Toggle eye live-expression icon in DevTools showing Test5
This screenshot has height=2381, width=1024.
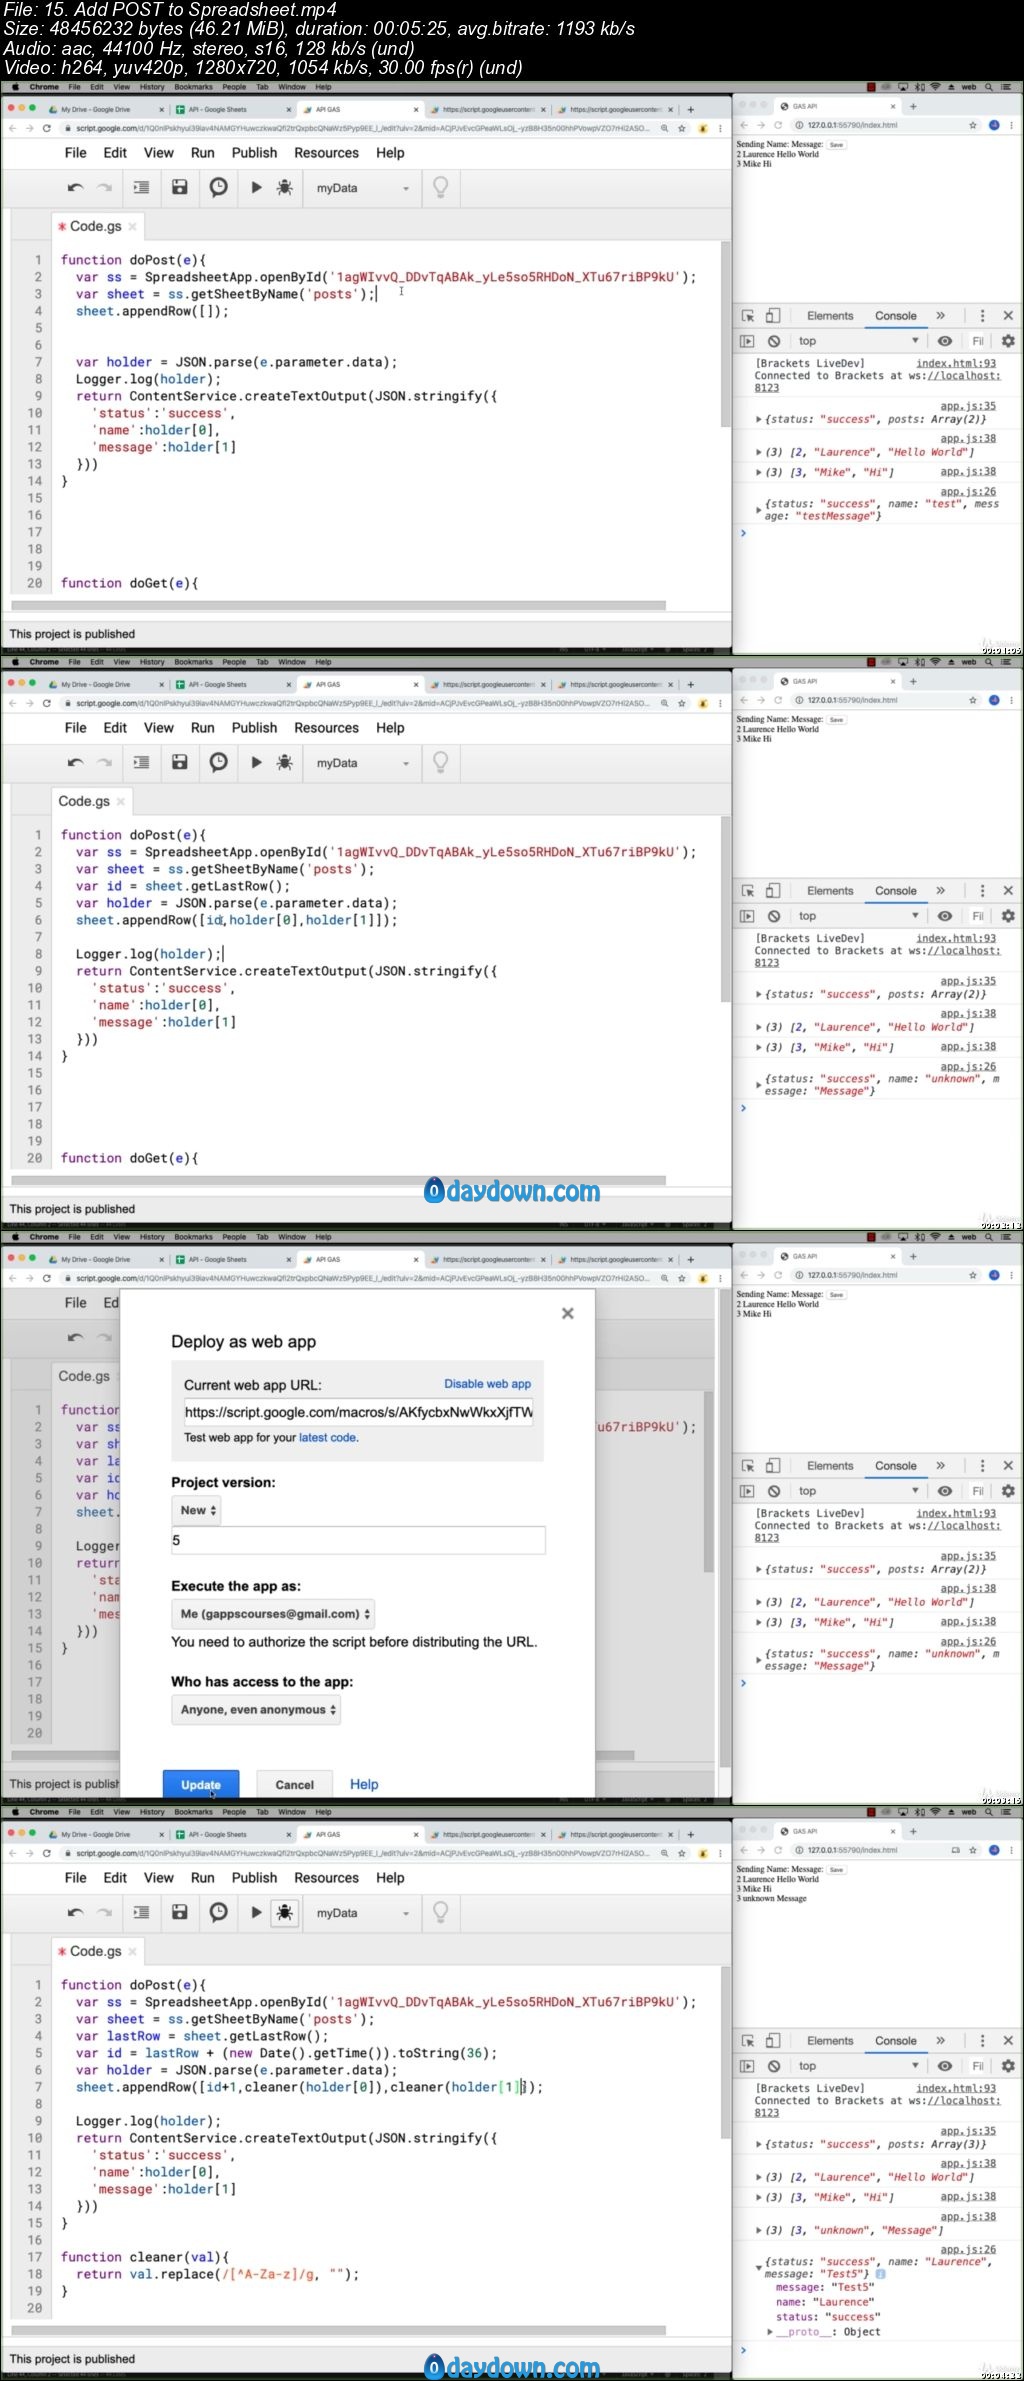tap(944, 2065)
